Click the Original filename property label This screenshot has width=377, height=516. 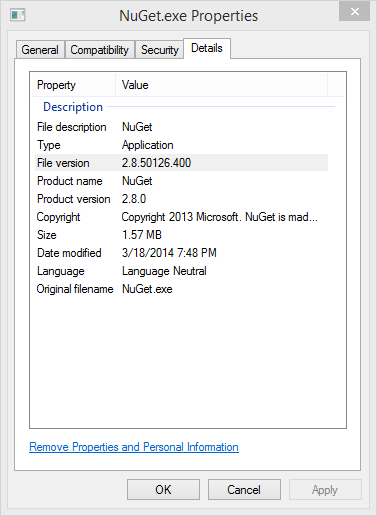pos(75,289)
